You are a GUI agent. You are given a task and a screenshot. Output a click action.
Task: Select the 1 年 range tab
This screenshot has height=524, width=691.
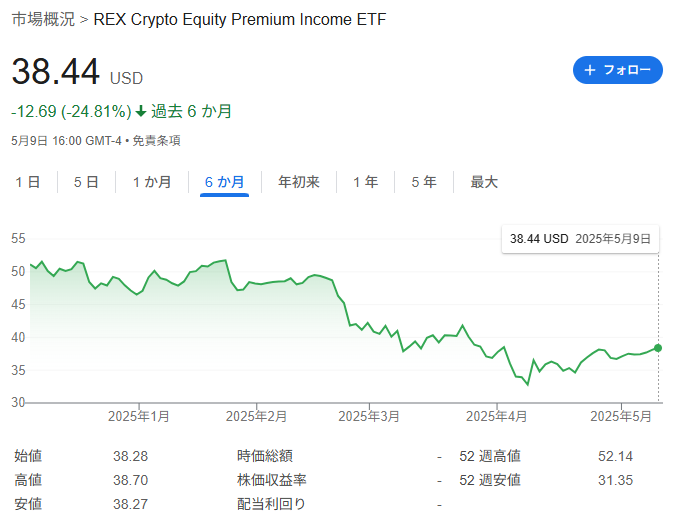pyautogui.click(x=365, y=182)
